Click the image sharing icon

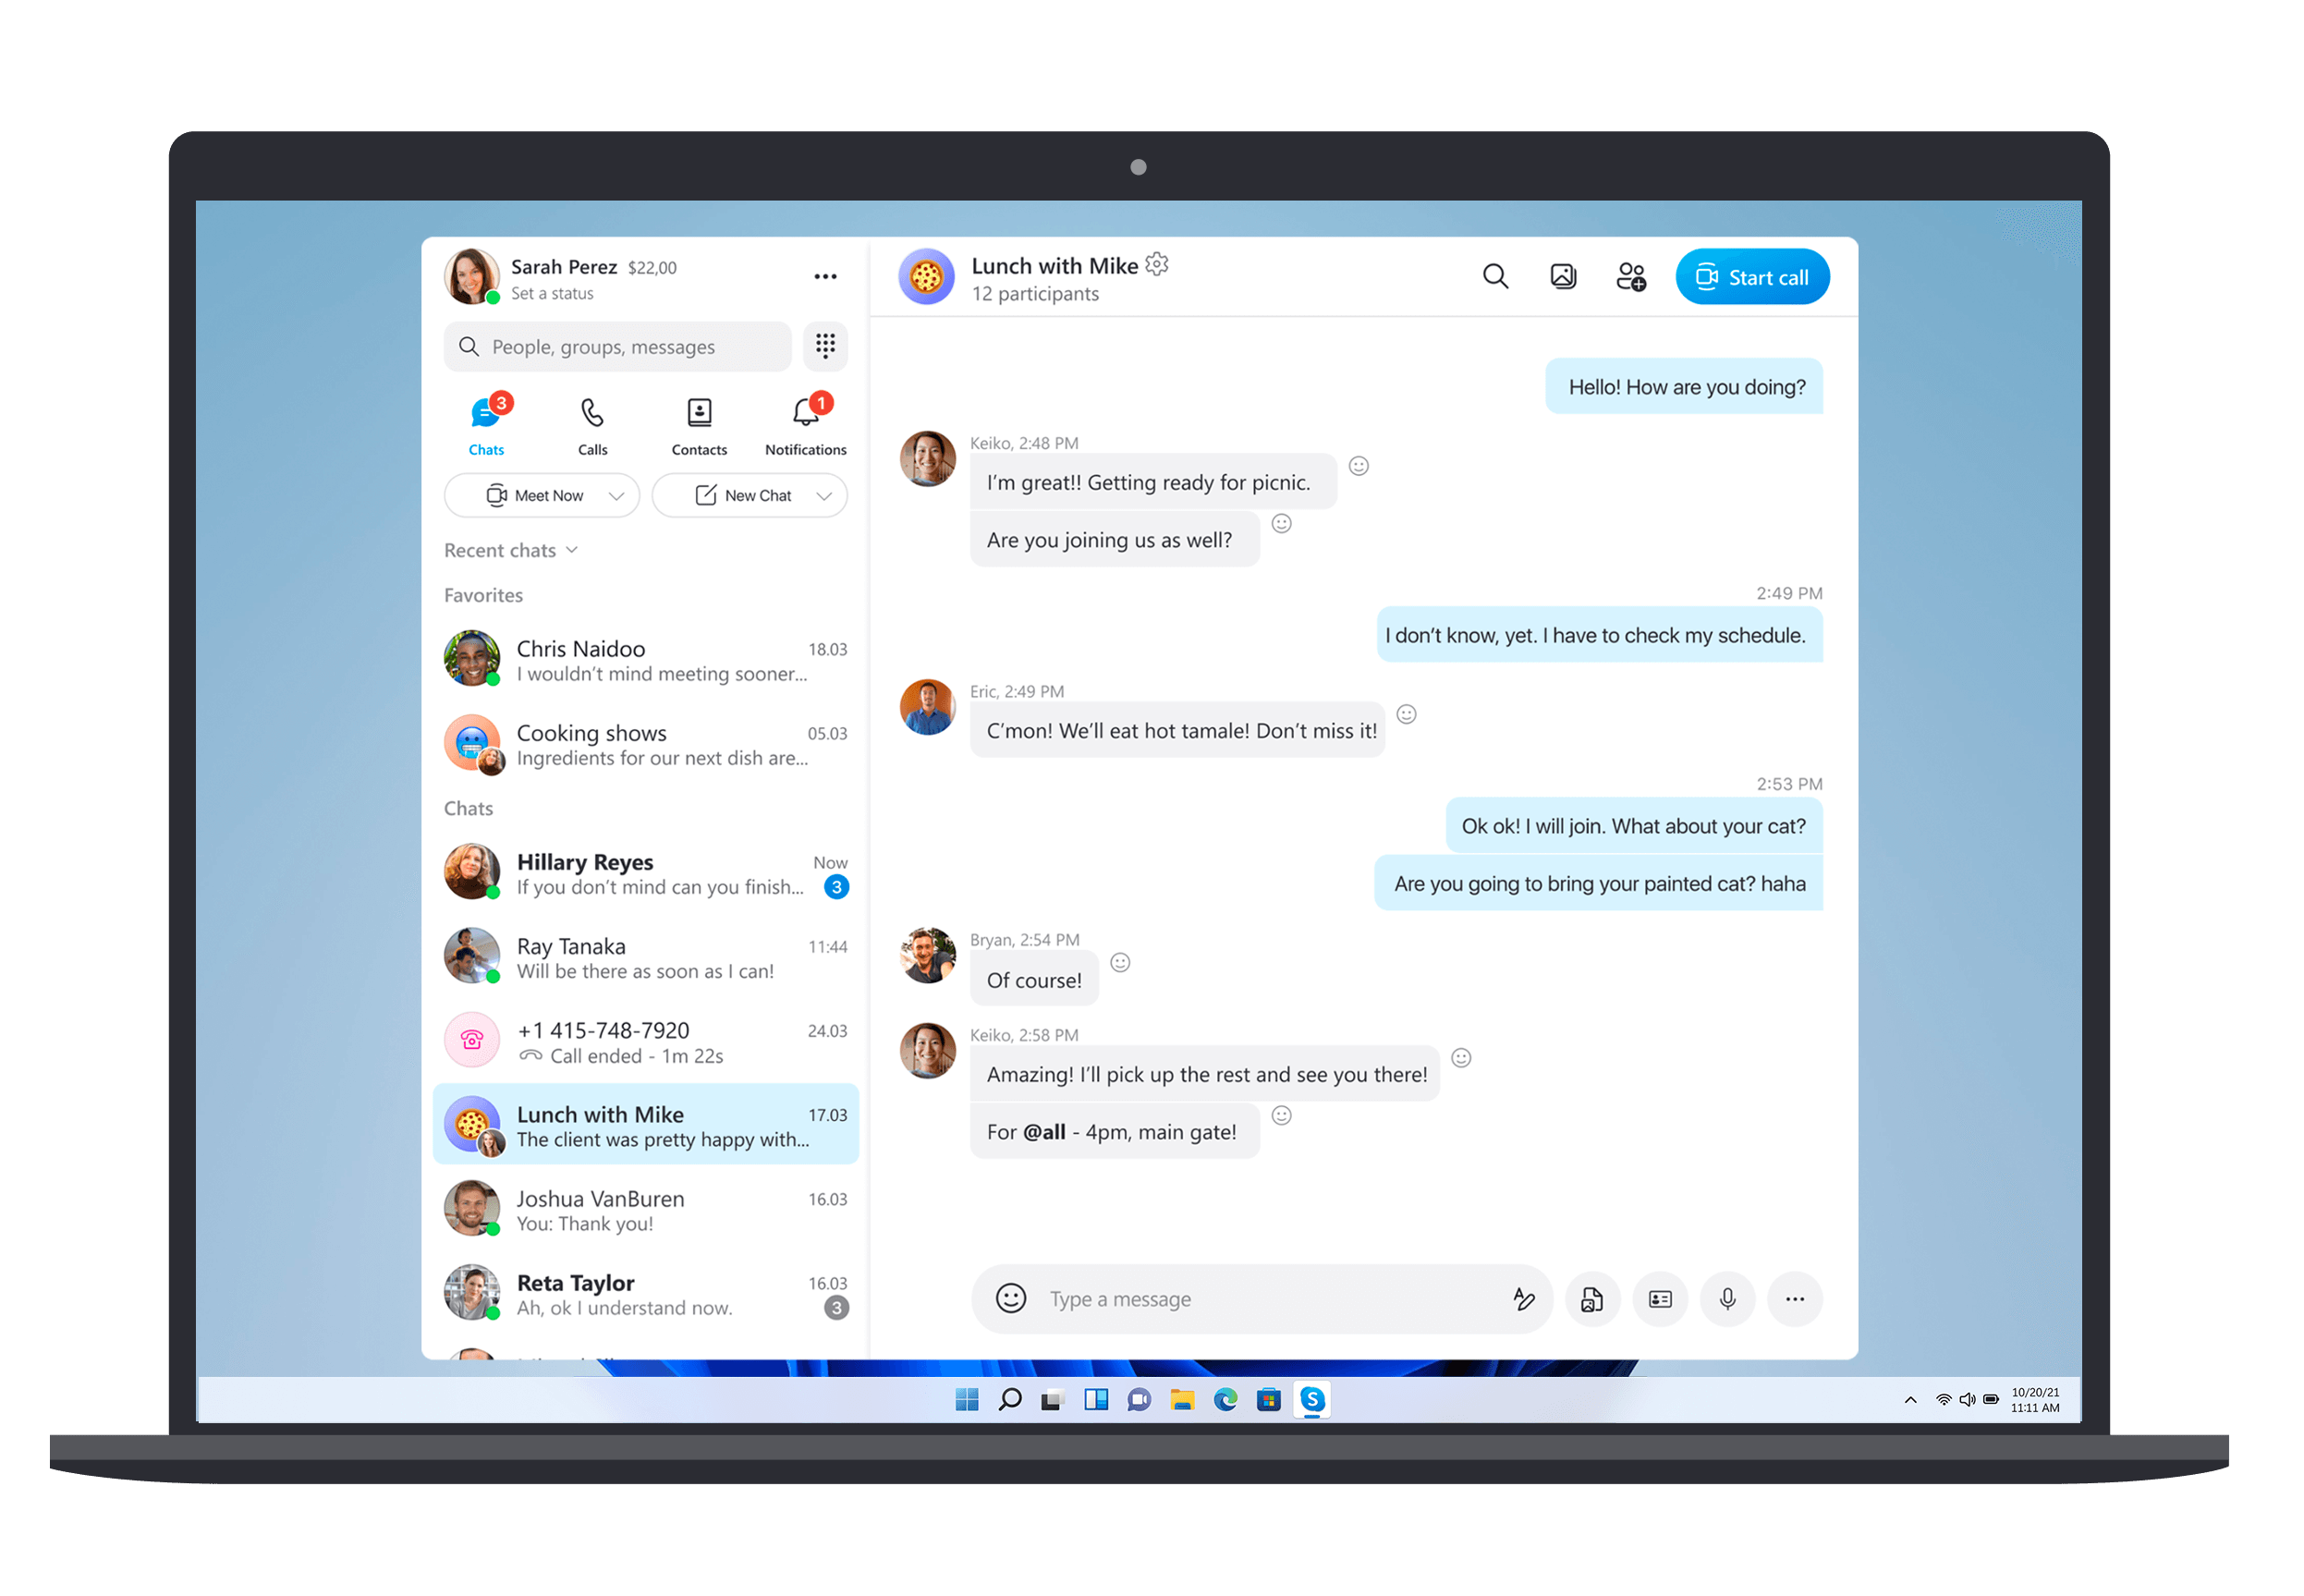tap(1564, 276)
